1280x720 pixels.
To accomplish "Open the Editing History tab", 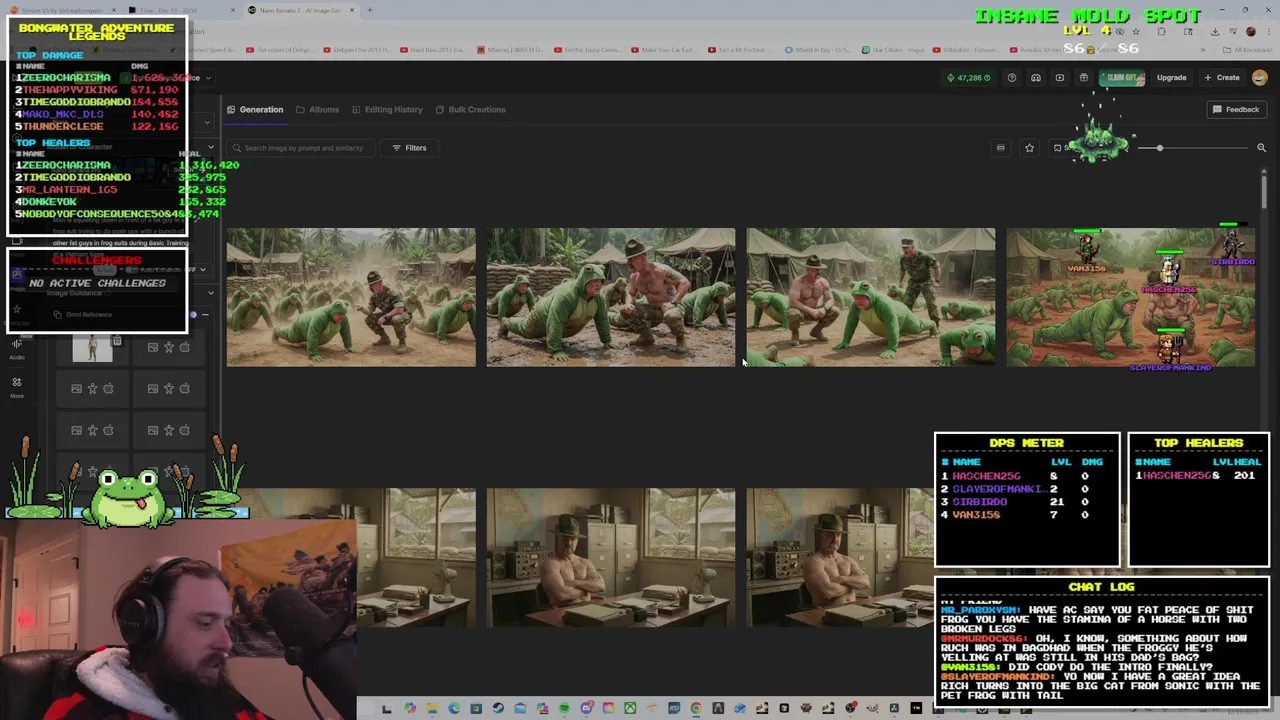I will (x=387, y=109).
